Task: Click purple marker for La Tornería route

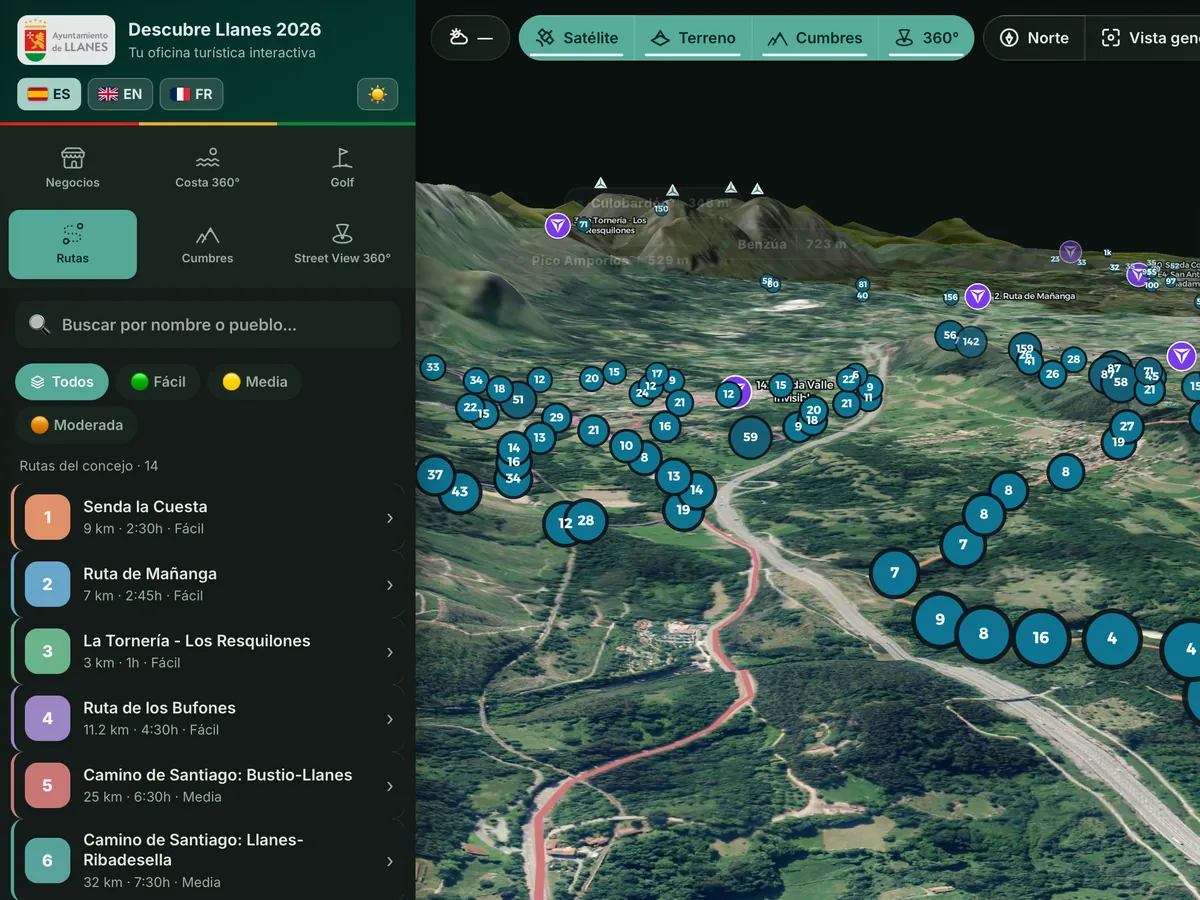Action: [x=557, y=226]
